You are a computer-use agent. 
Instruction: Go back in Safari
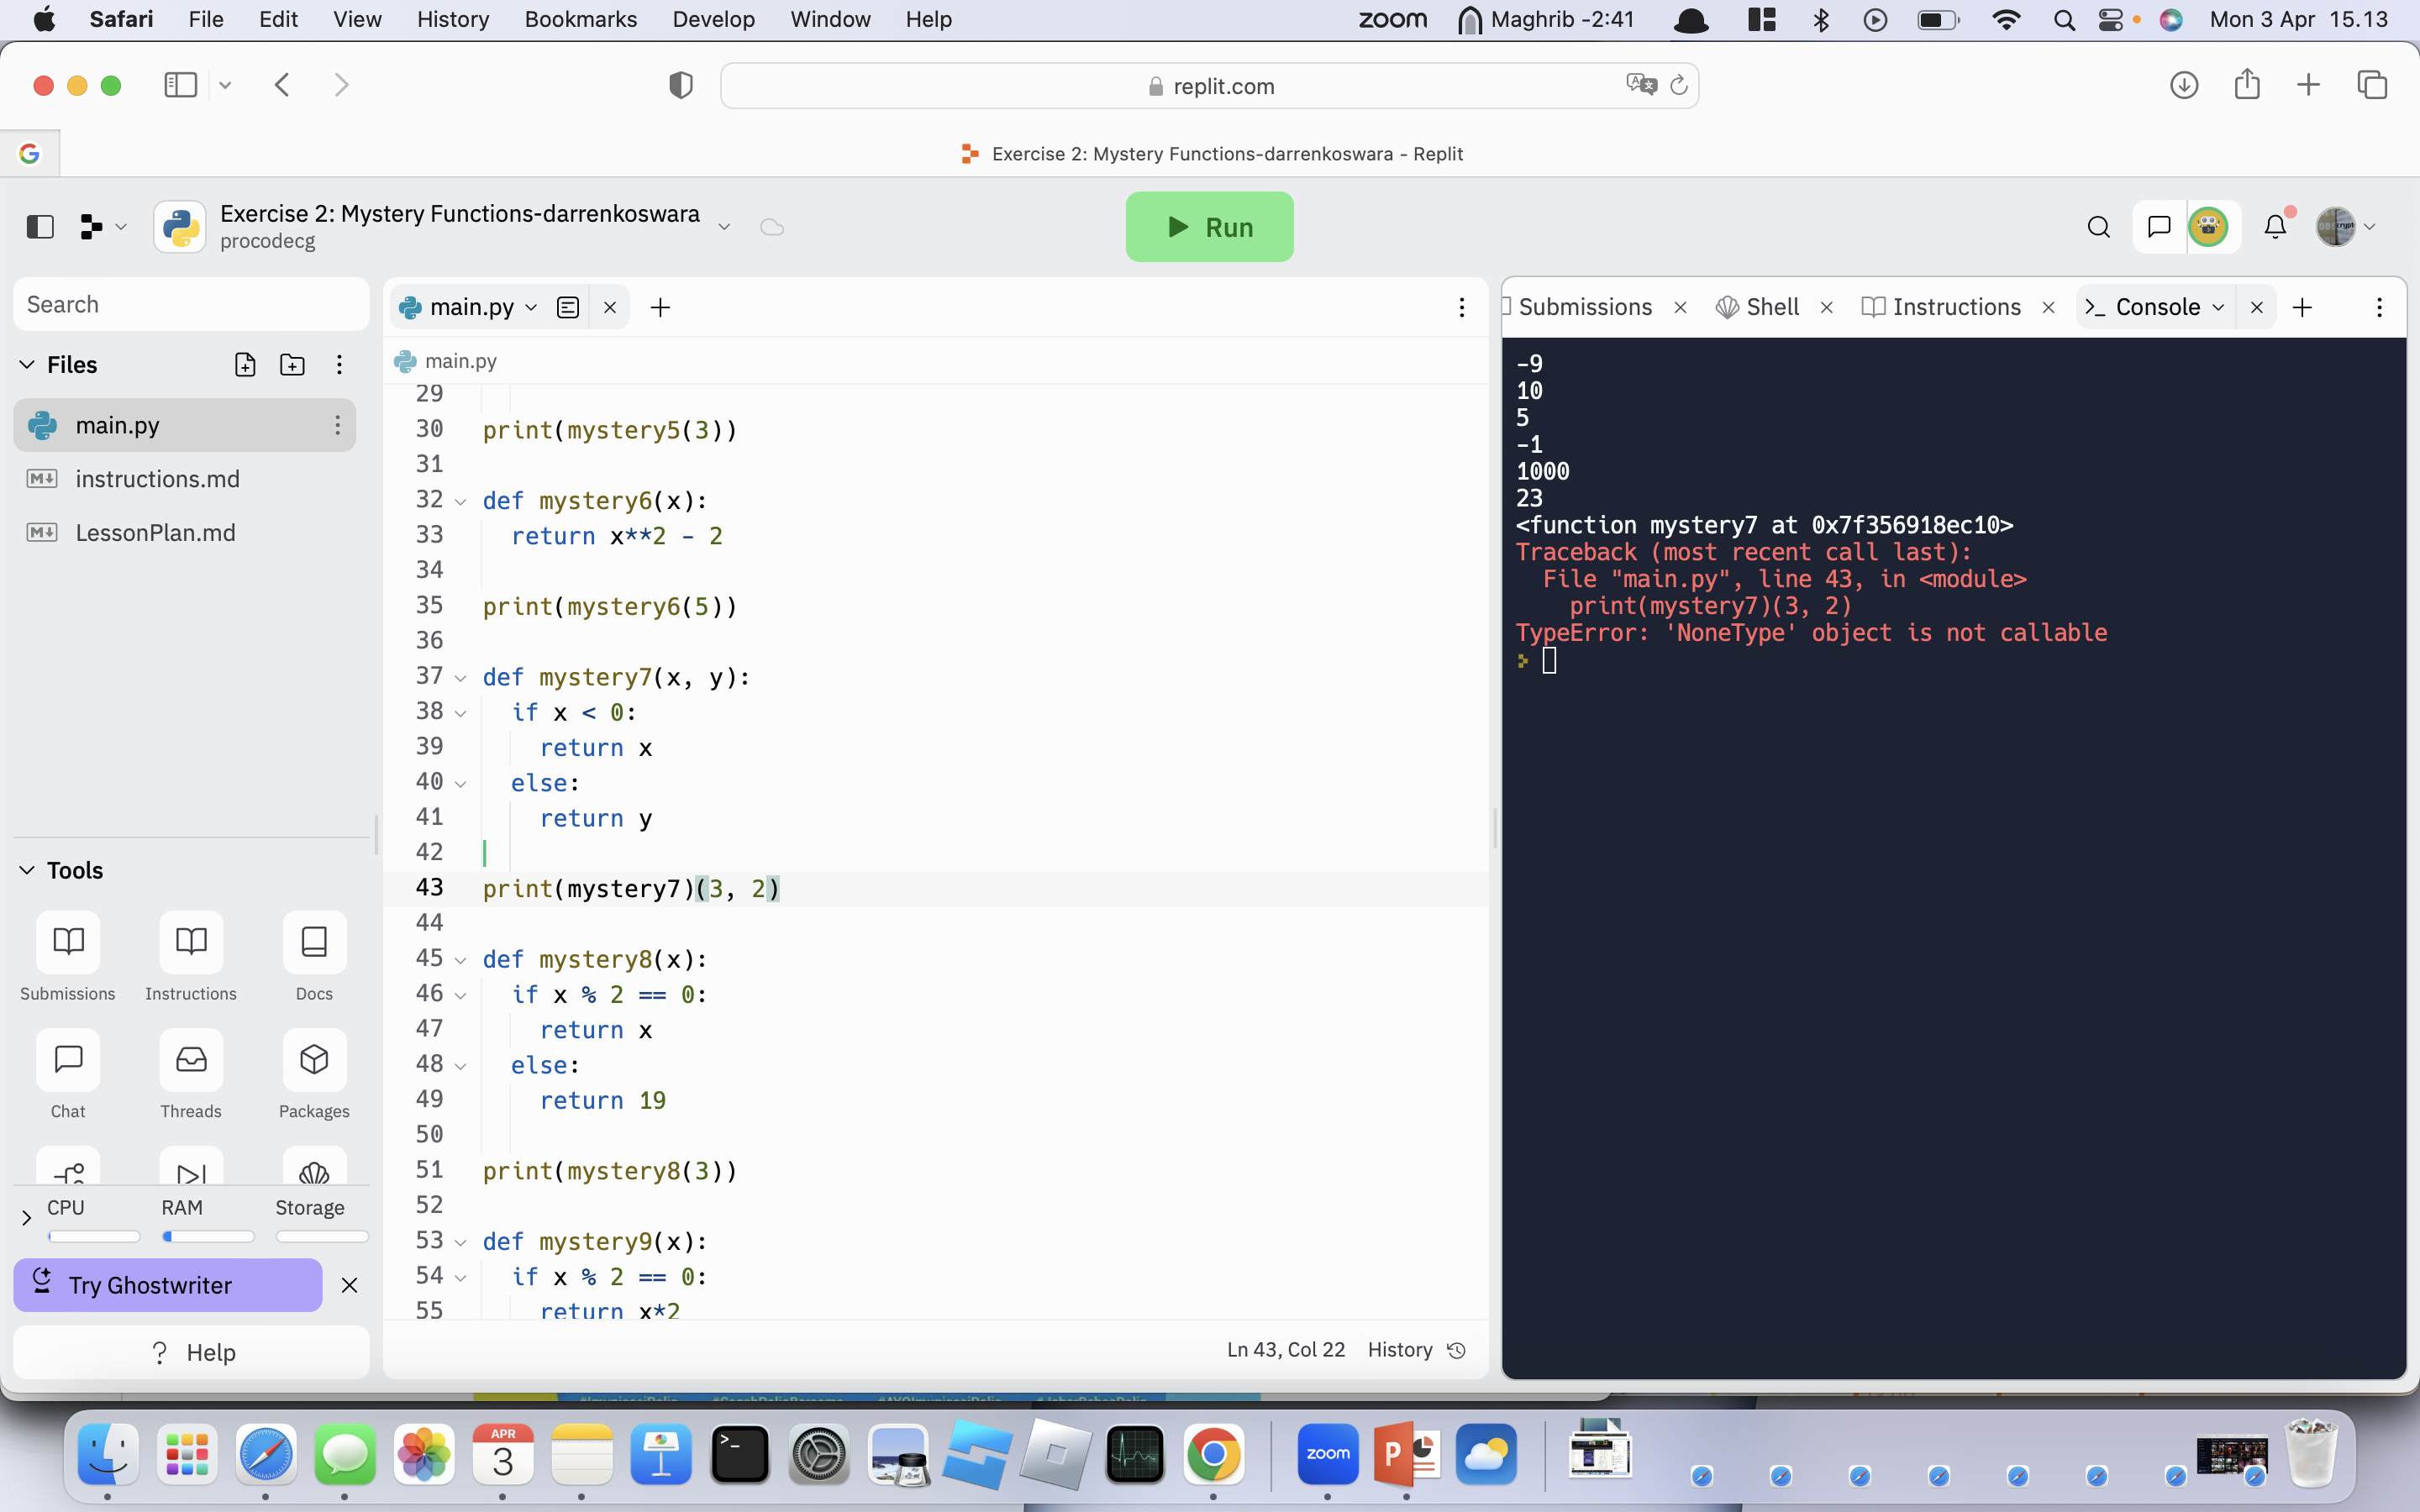(282, 85)
